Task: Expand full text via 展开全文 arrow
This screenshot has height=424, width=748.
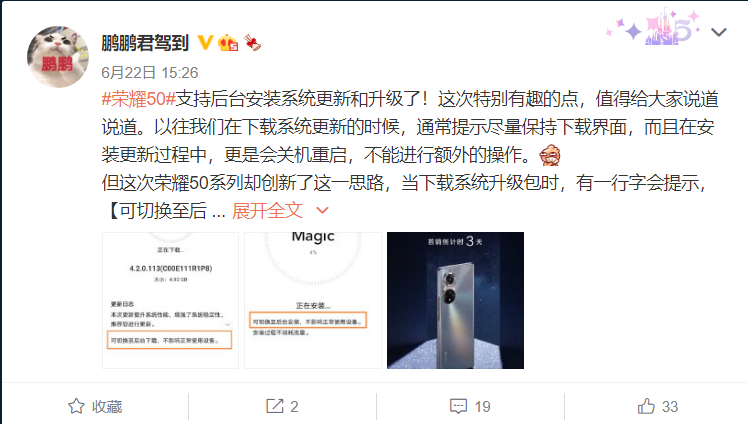Action: click(322, 210)
